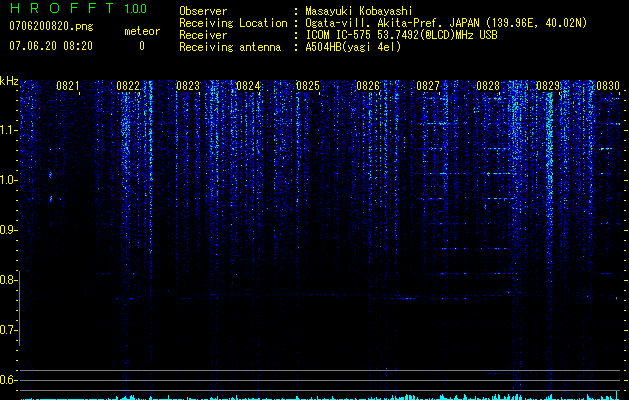Click the 0.7 kHz axis label
The width and height of the screenshot is (629, 400).
pyautogui.click(x=8, y=330)
